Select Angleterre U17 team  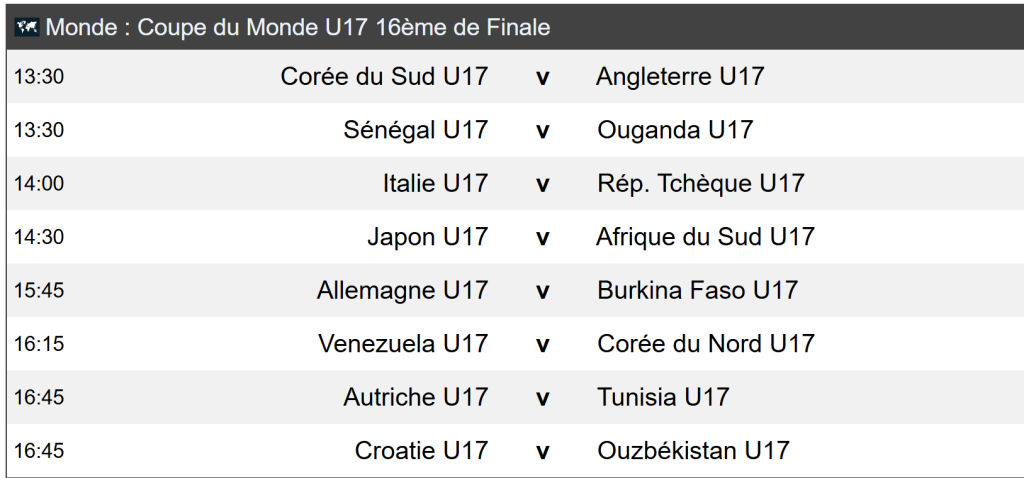click(x=680, y=77)
